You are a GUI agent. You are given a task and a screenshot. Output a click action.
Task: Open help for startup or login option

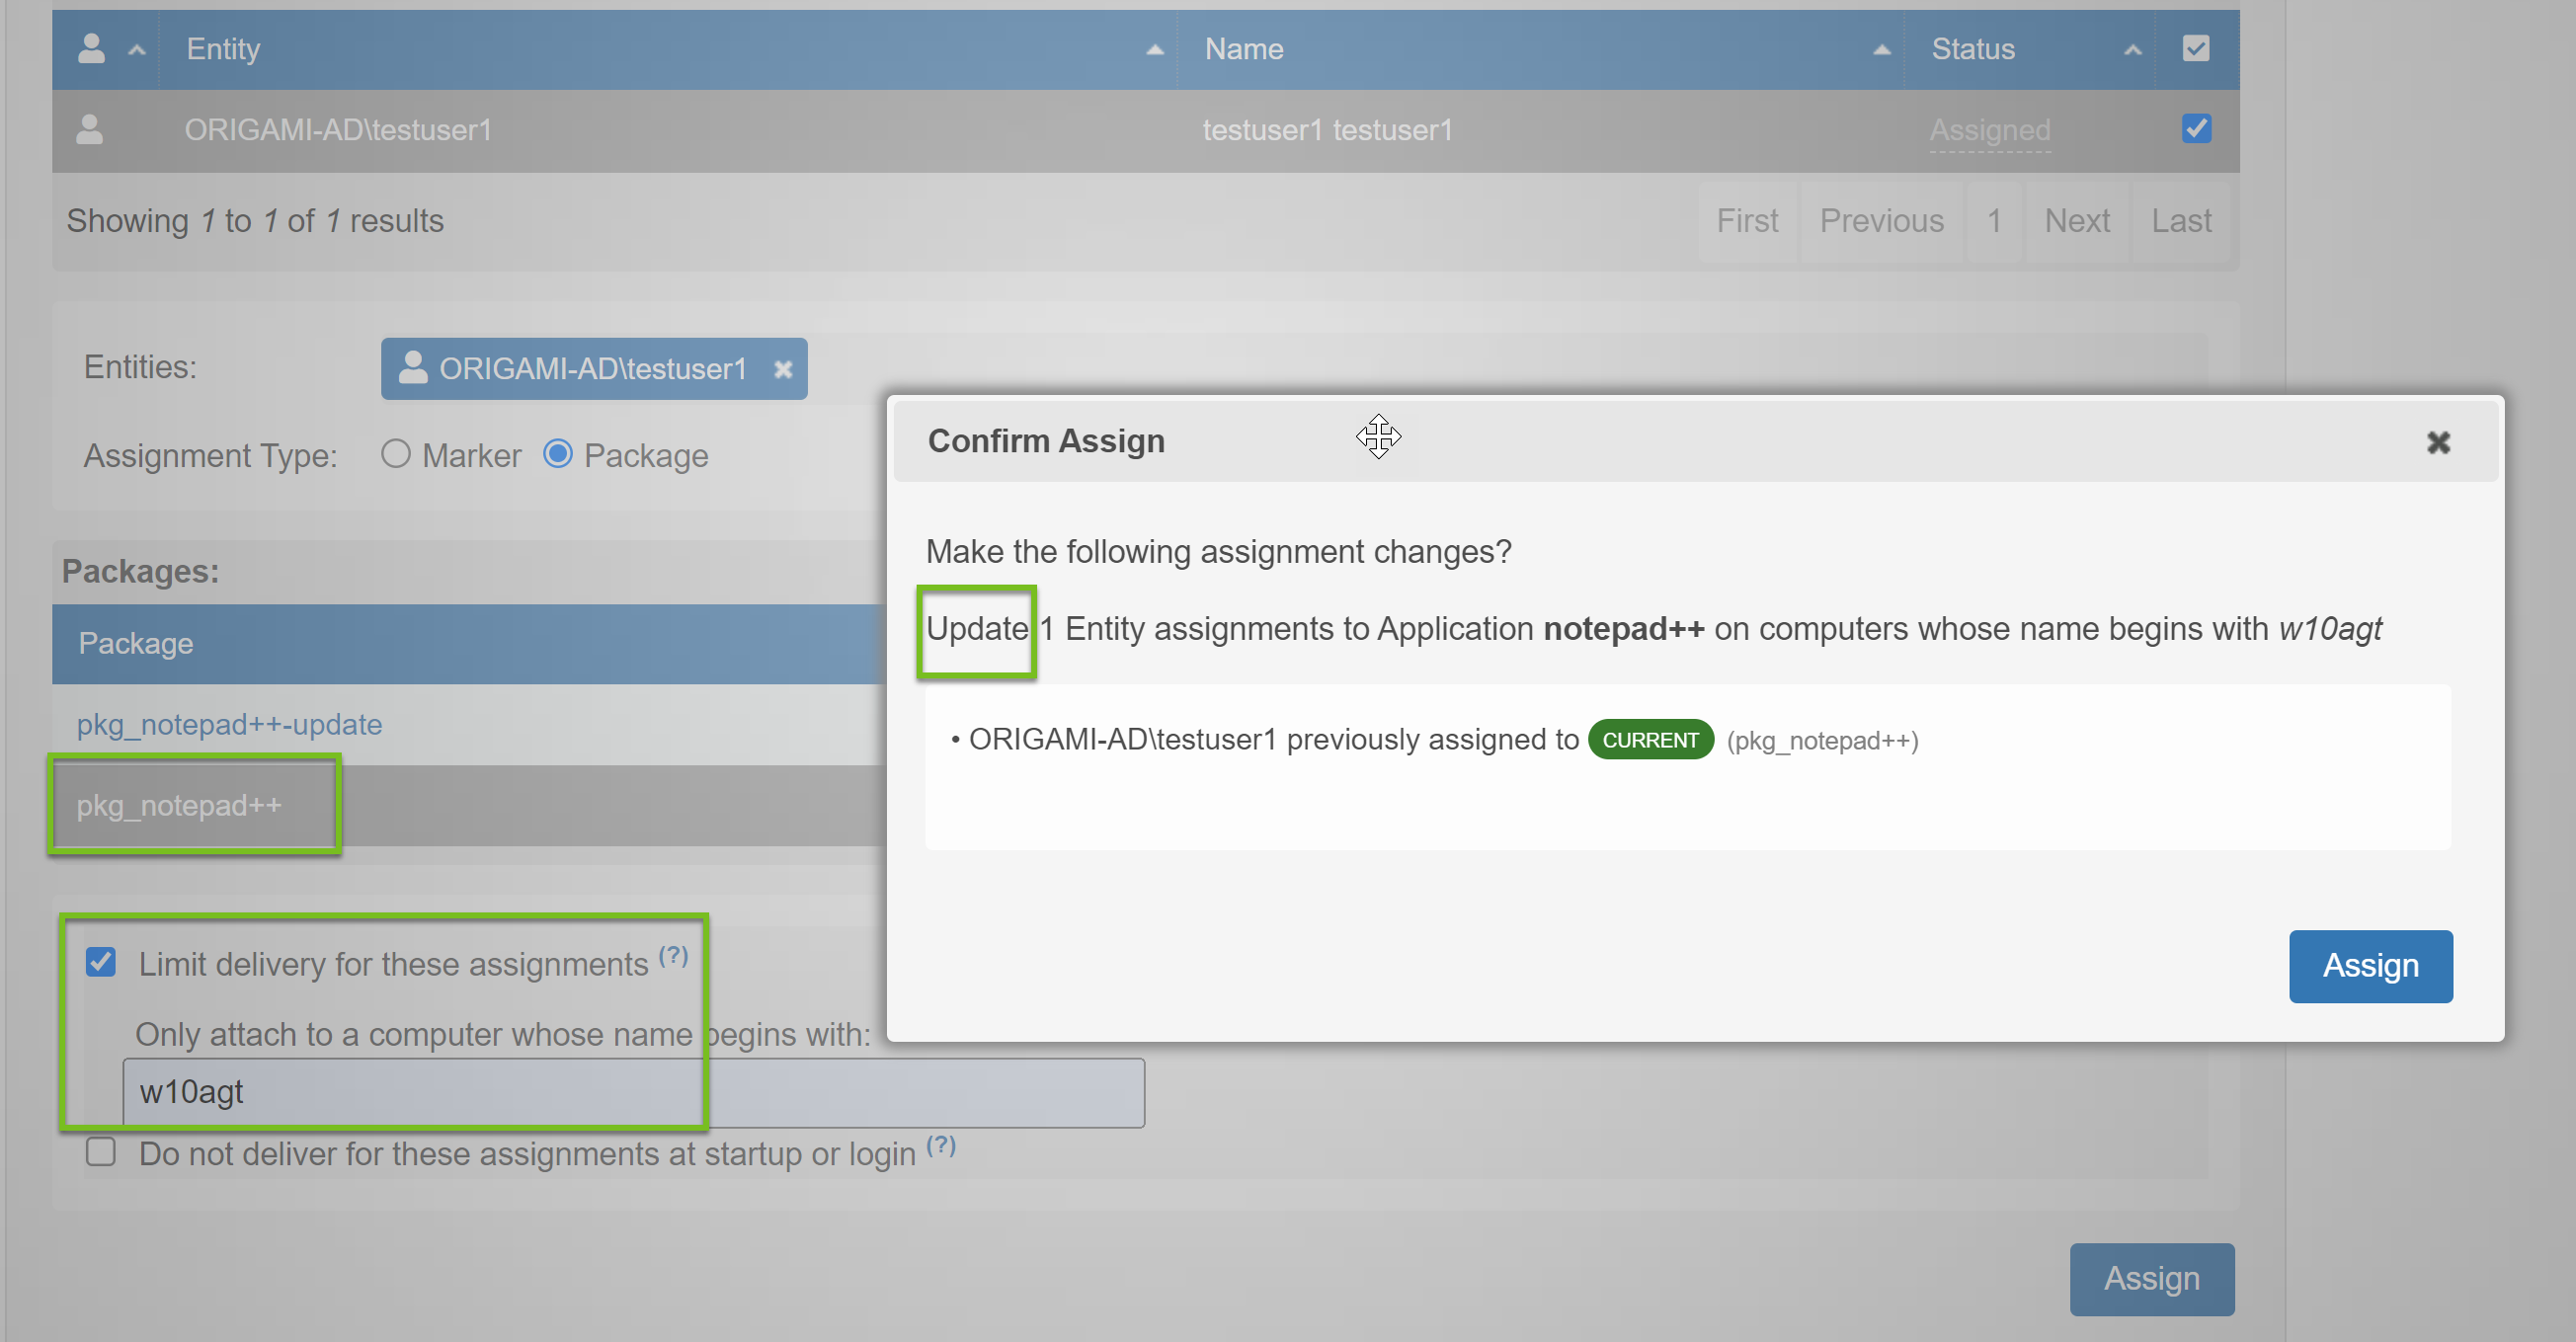coord(941,1145)
